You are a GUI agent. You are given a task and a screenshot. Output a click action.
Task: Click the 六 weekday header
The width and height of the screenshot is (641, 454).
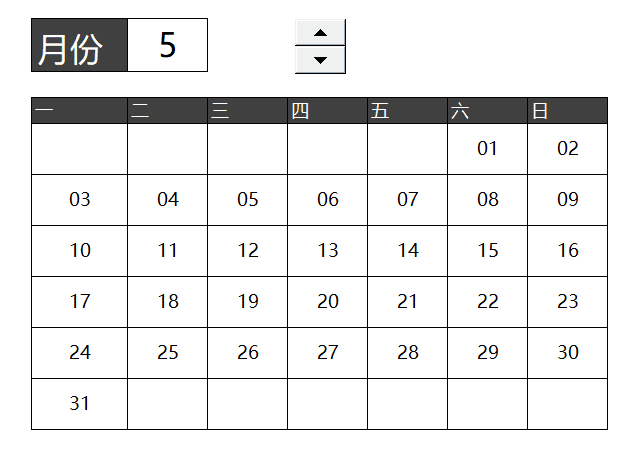[487, 110]
